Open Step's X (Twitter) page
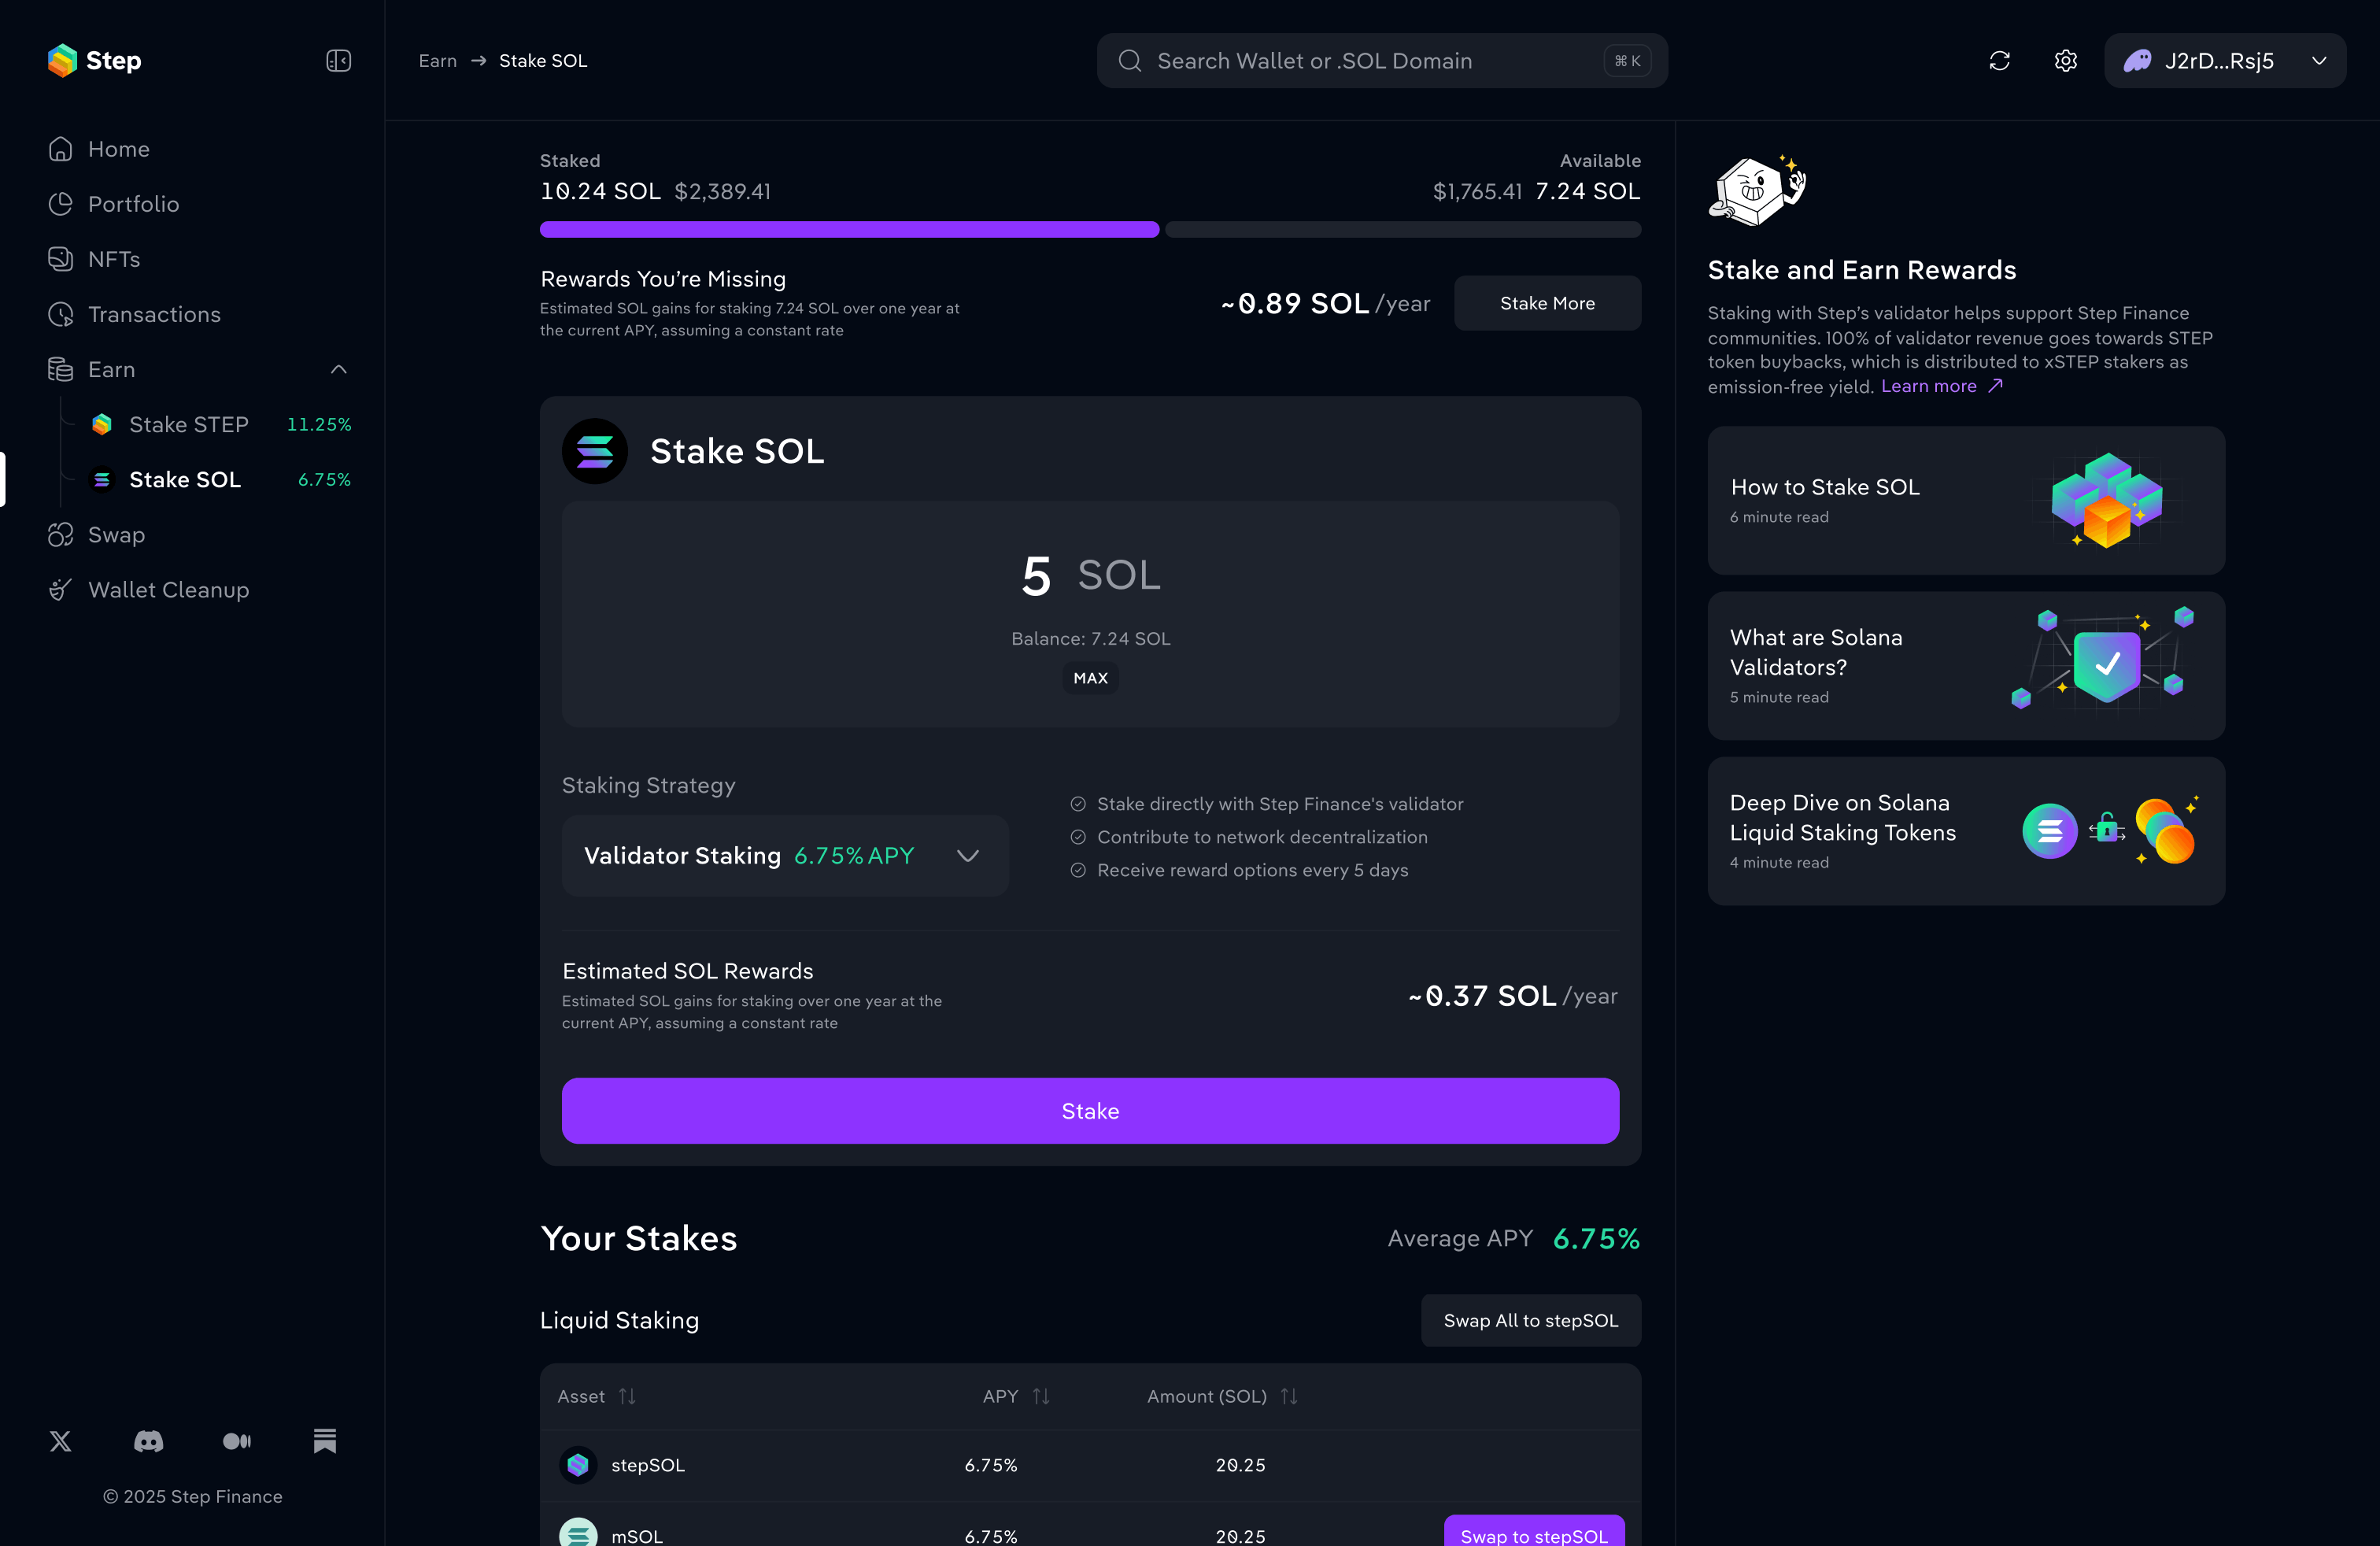 pyautogui.click(x=60, y=1441)
